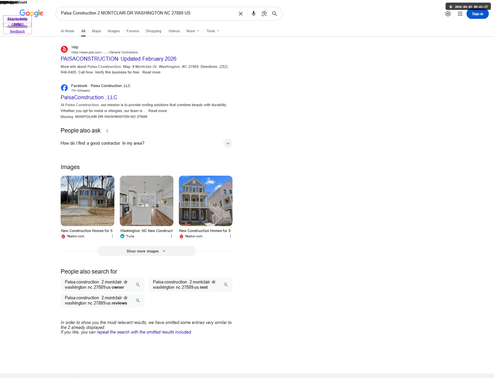Open options menu for Trulia image
The height and width of the screenshot is (378, 500).
tap(171, 236)
